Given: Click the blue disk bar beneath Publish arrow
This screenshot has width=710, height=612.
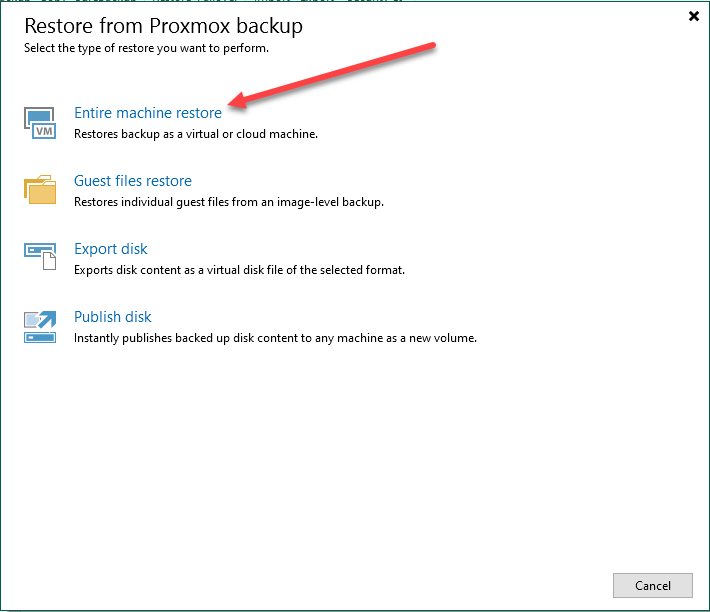Looking at the screenshot, I should (x=40, y=338).
